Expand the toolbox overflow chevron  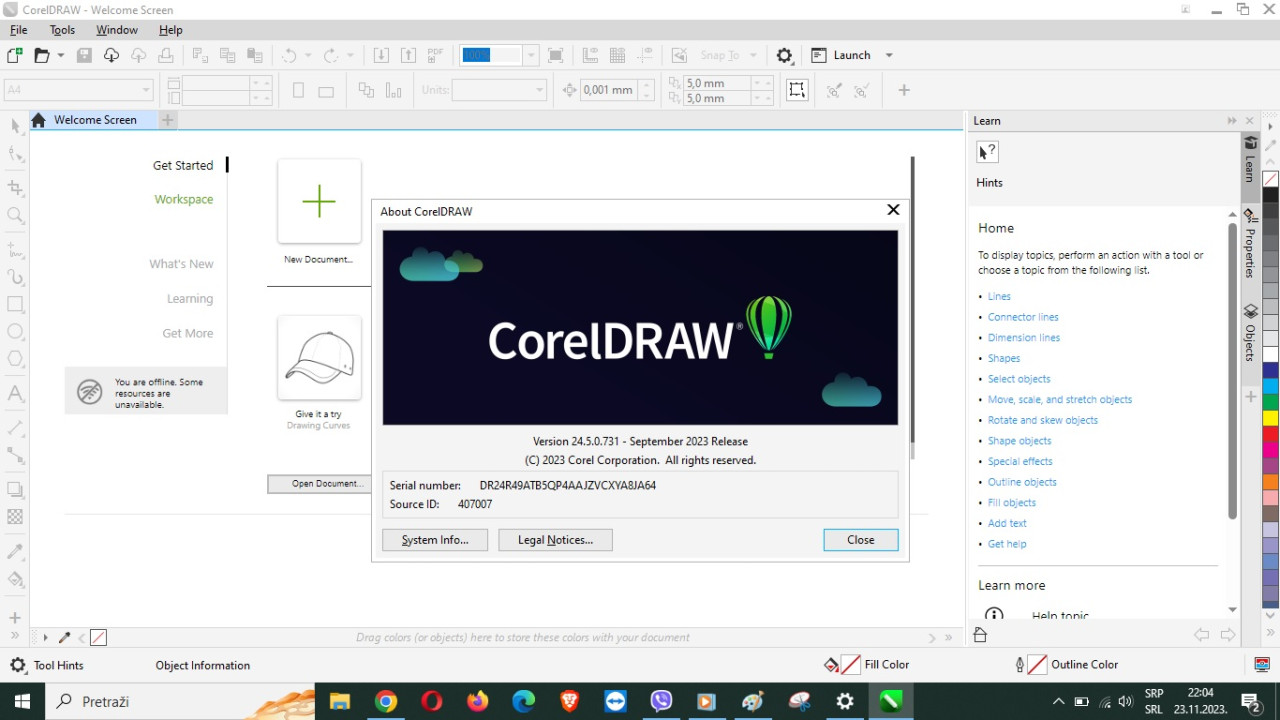(x=15, y=637)
